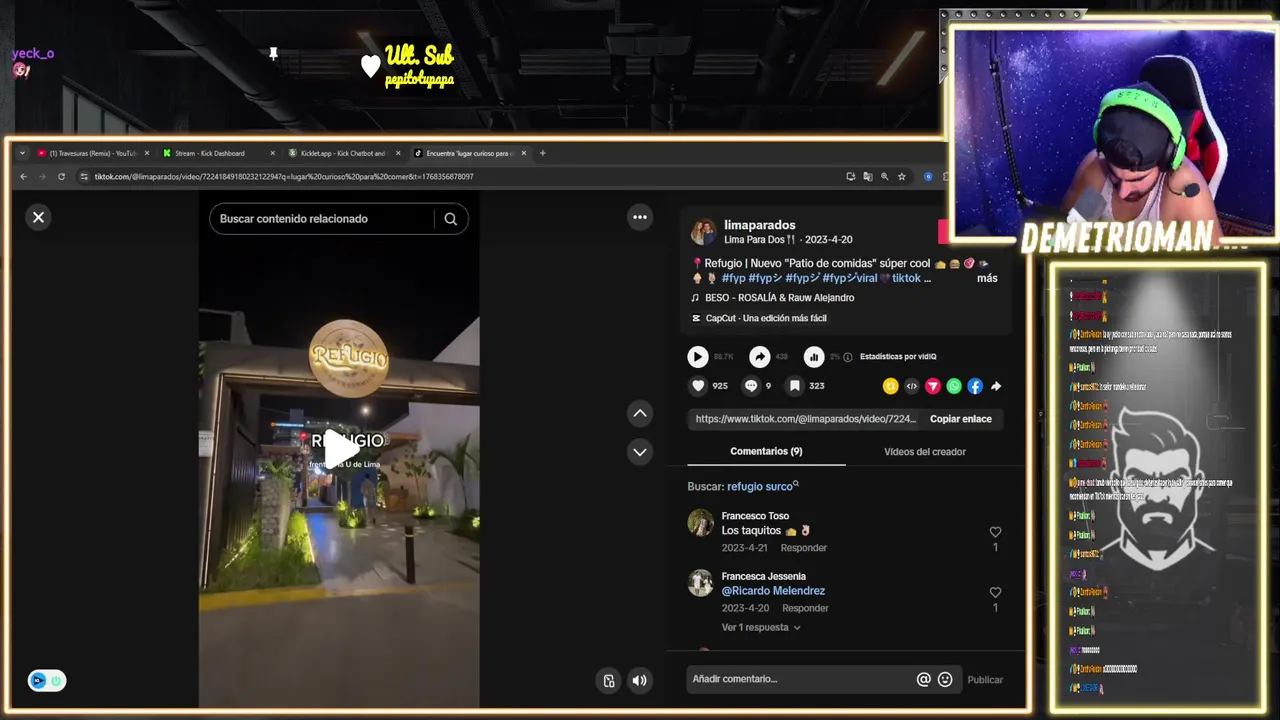Open the limaparados profile name
The width and height of the screenshot is (1280, 720).
[x=760, y=225]
